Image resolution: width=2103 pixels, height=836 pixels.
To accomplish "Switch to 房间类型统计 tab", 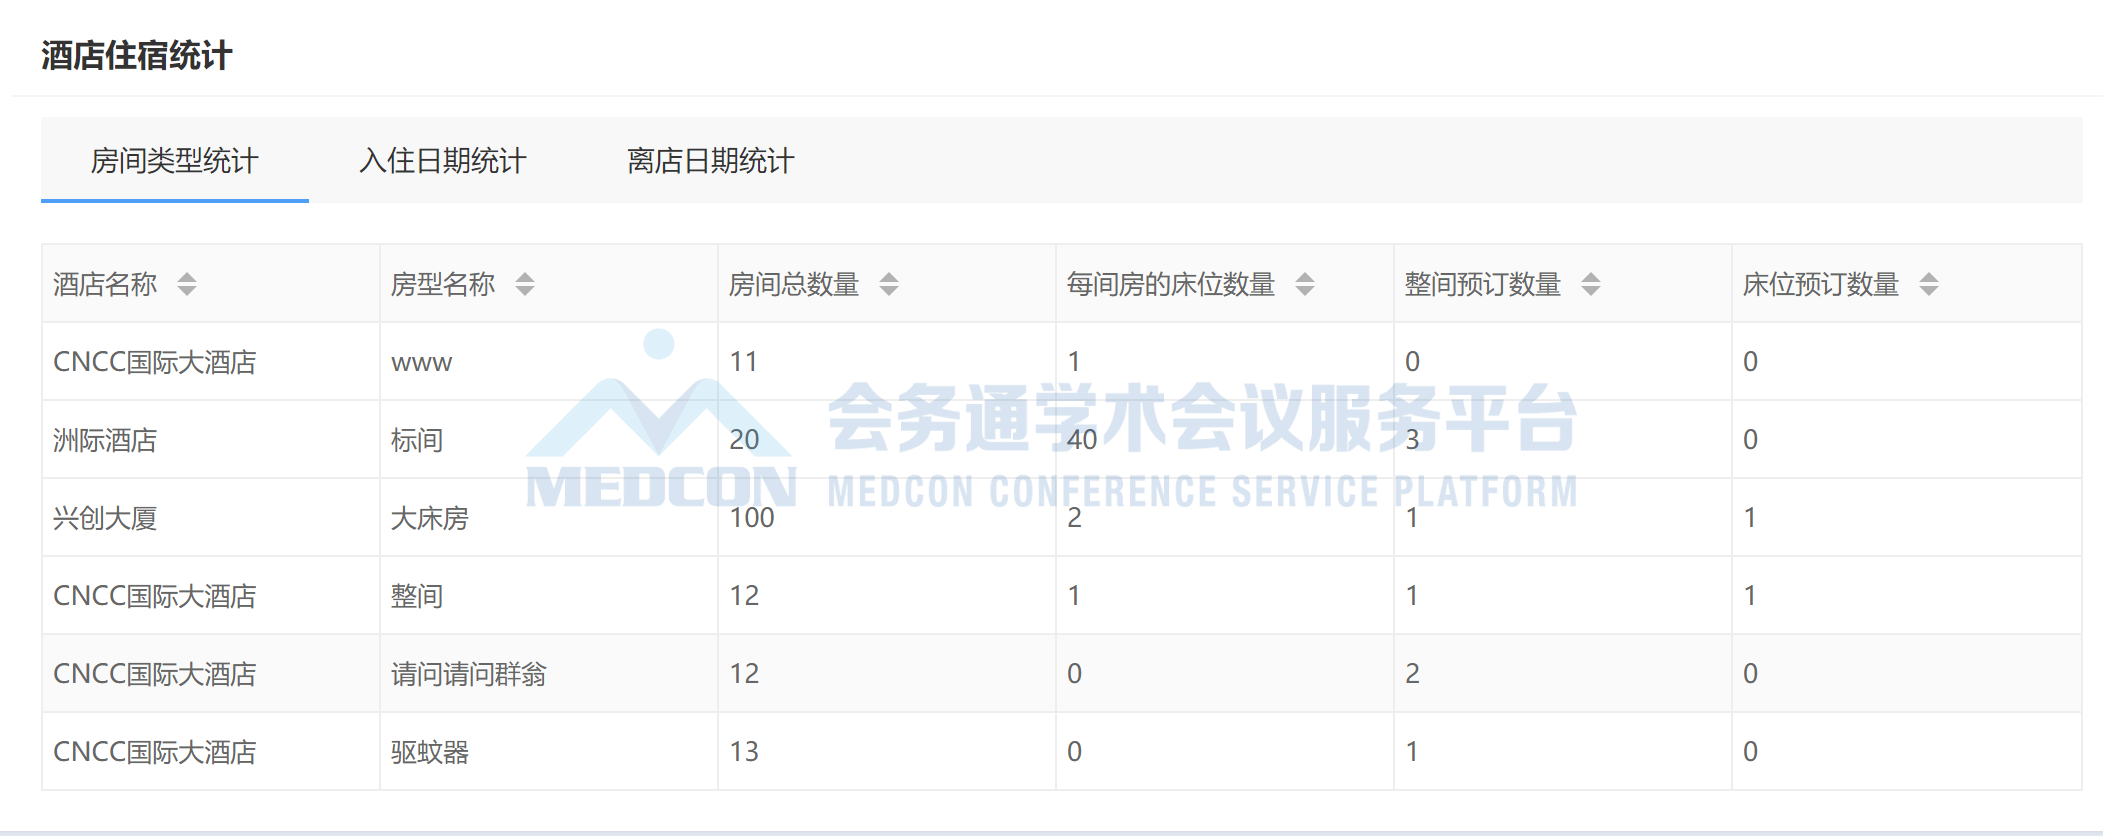I will click(x=175, y=160).
